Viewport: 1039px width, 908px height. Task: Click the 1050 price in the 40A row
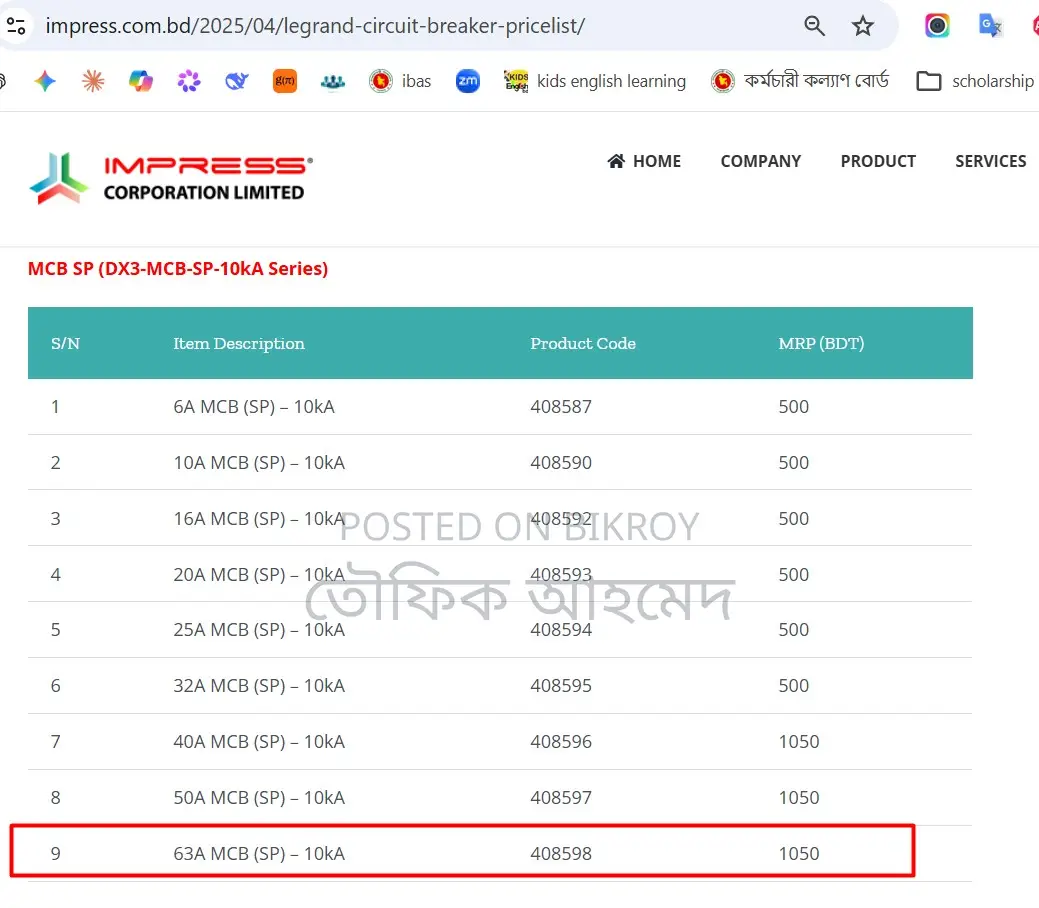(x=798, y=742)
